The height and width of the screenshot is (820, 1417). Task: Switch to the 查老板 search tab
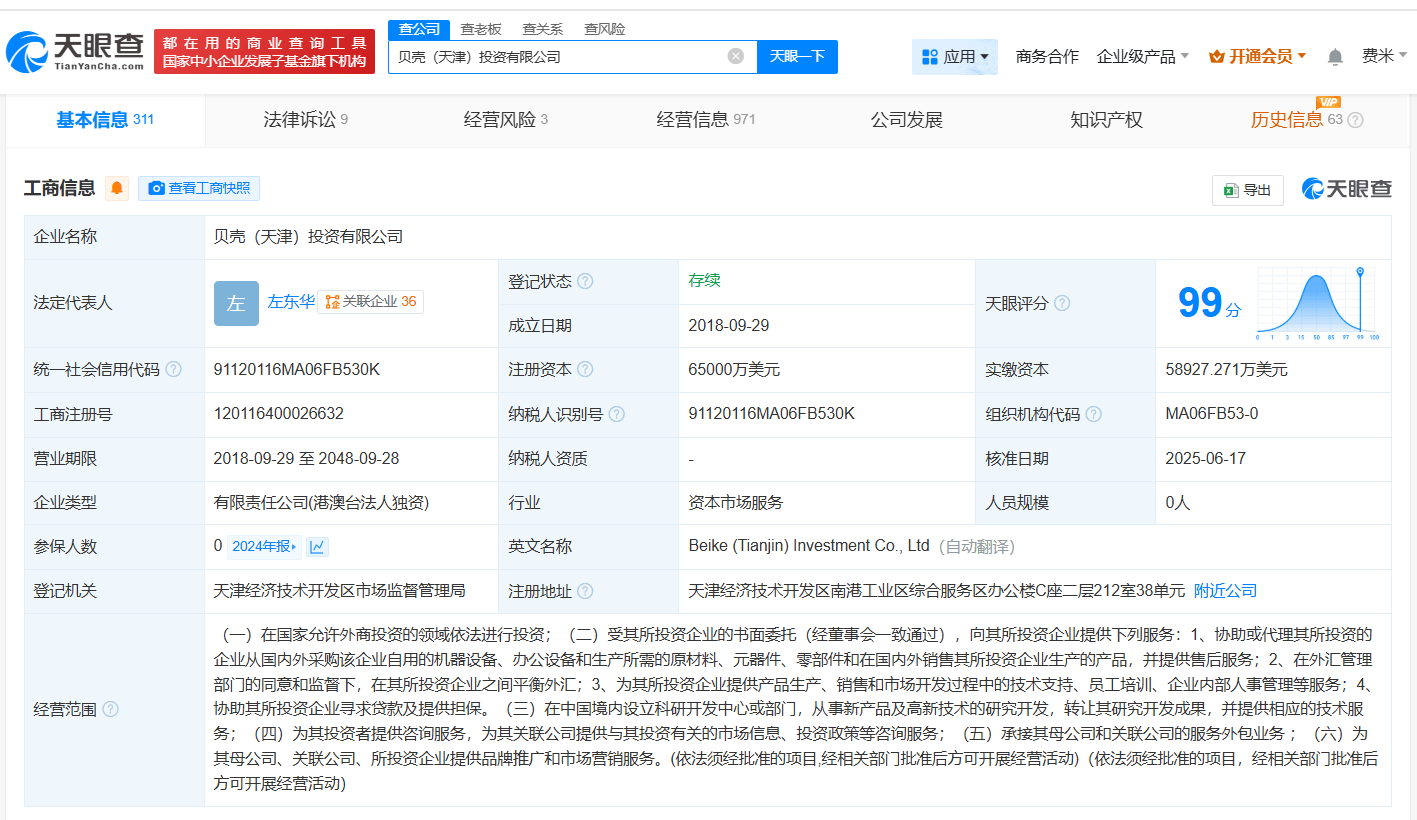481,29
